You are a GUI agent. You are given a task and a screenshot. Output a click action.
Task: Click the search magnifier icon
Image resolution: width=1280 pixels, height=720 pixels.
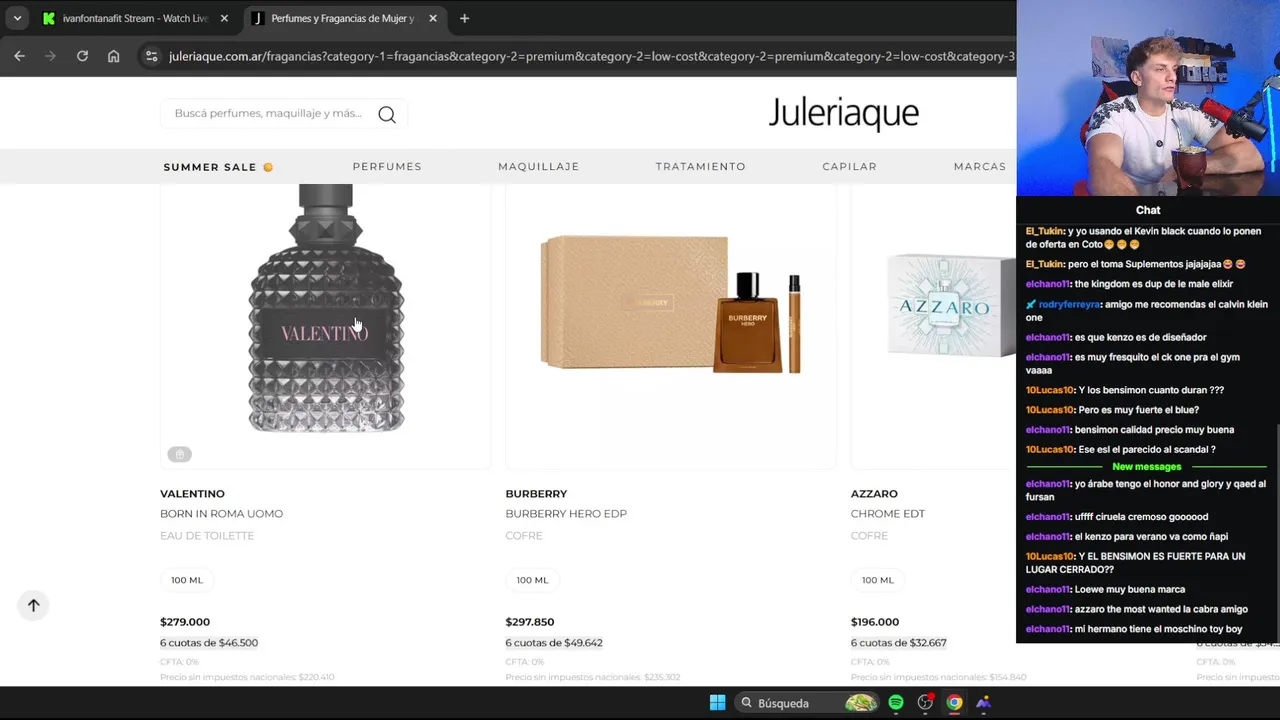387,114
